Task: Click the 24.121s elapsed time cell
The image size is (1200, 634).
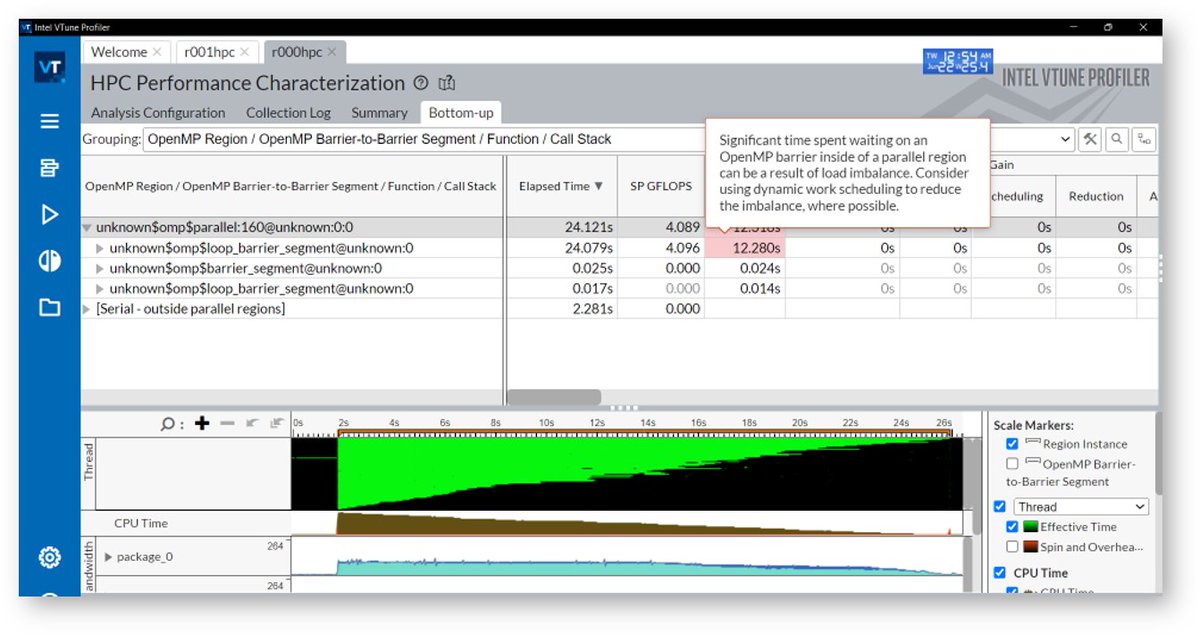Action: click(561, 228)
